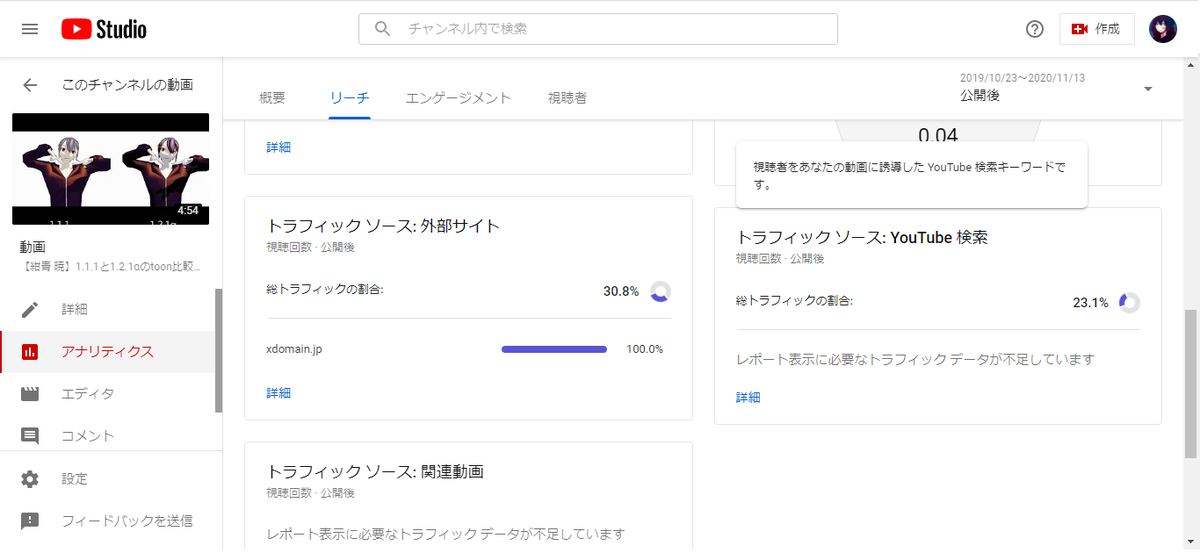Click the アナリティクス chart icon
Screen dimensions: 1200x560
pyautogui.click(x=30, y=352)
